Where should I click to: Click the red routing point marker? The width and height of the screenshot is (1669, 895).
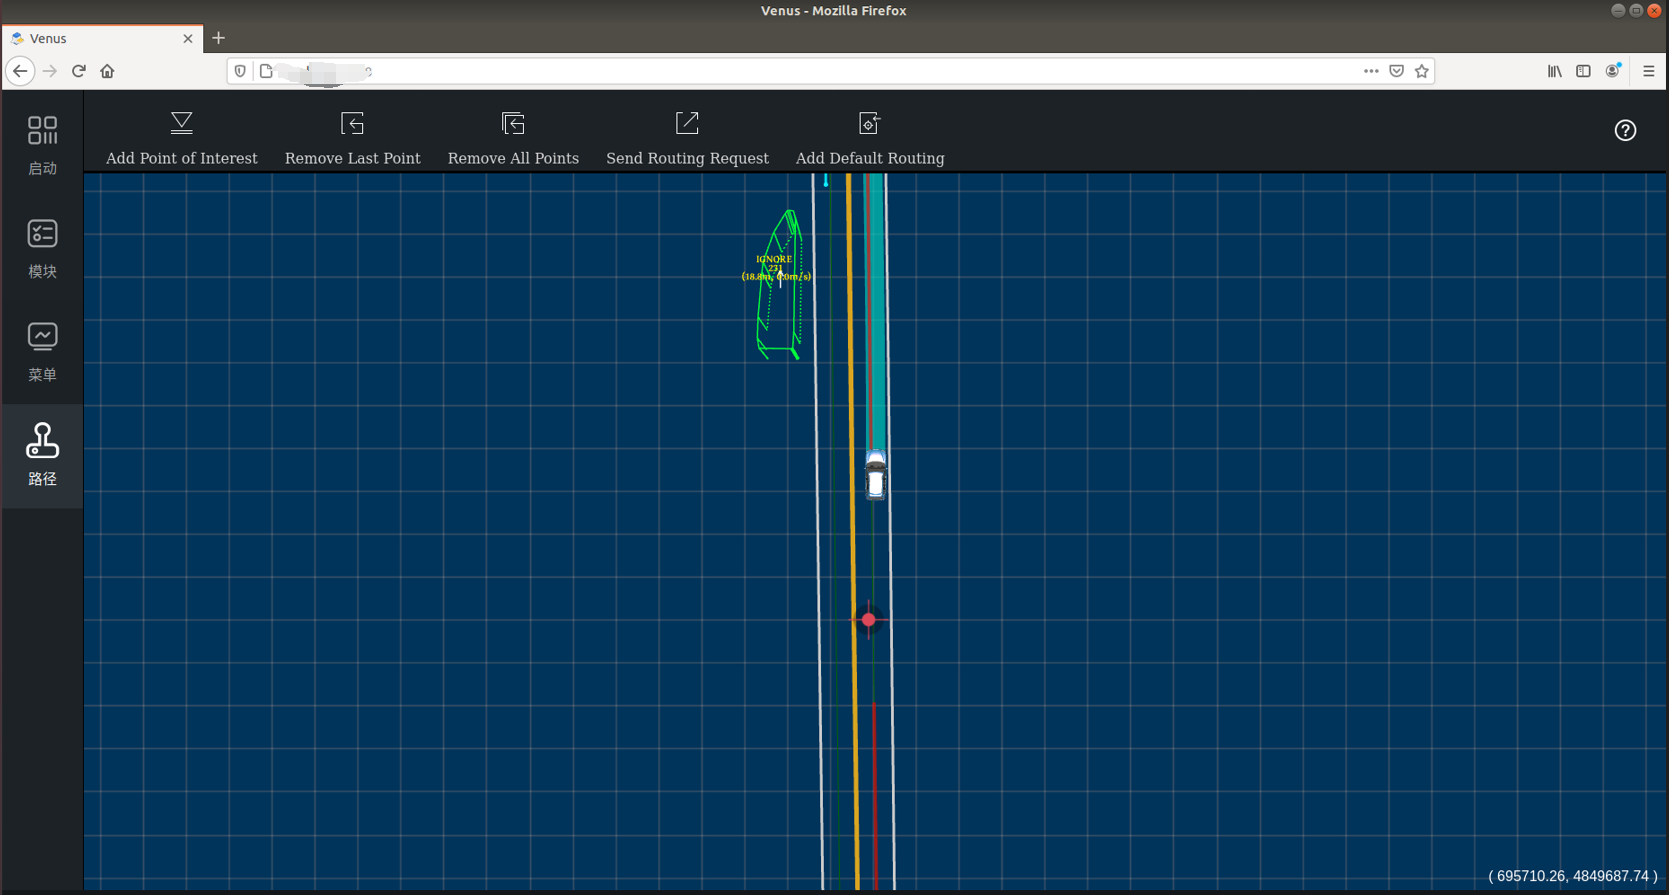point(868,620)
